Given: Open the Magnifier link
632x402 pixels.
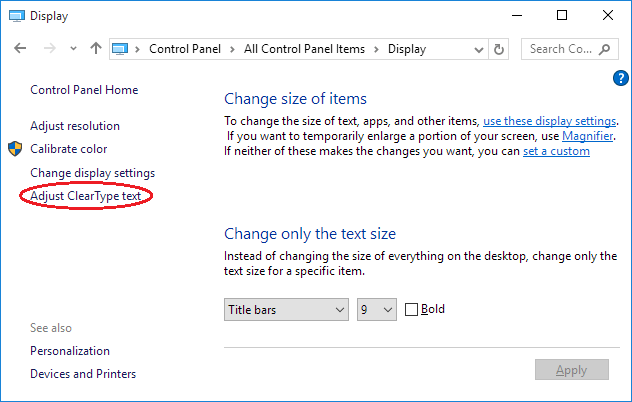Looking at the screenshot, I should pyautogui.click(x=588, y=135).
